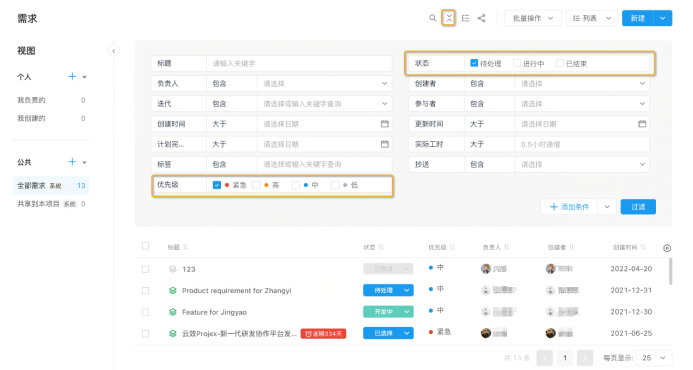Check the 低 priority checkbox
Screen dimensions: 693x370
(x=335, y=185)
